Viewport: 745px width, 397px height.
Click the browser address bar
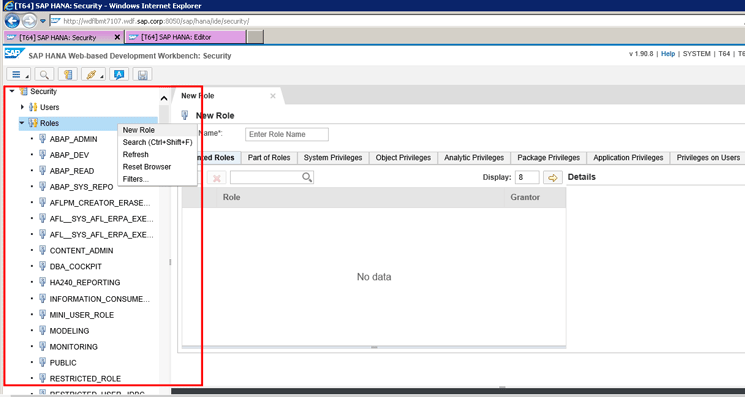(x=397, y=21)
